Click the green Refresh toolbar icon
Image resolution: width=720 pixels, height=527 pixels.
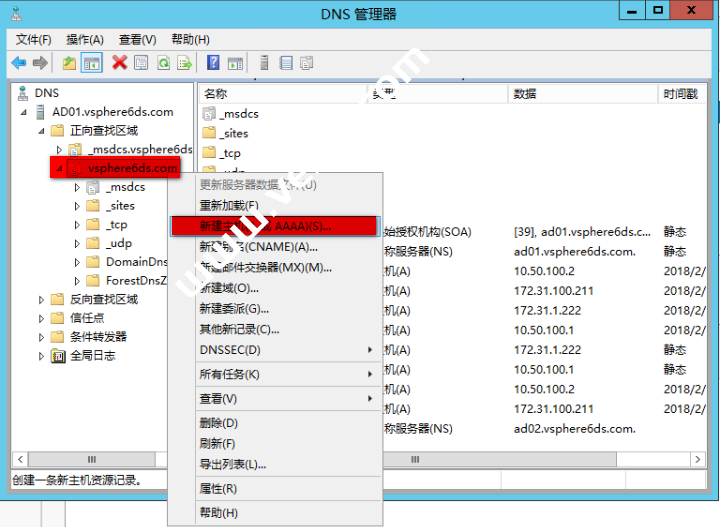point(163,63)
